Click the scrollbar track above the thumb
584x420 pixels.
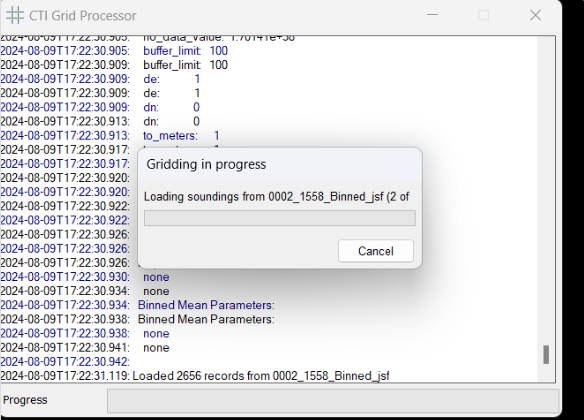[546, 190]
